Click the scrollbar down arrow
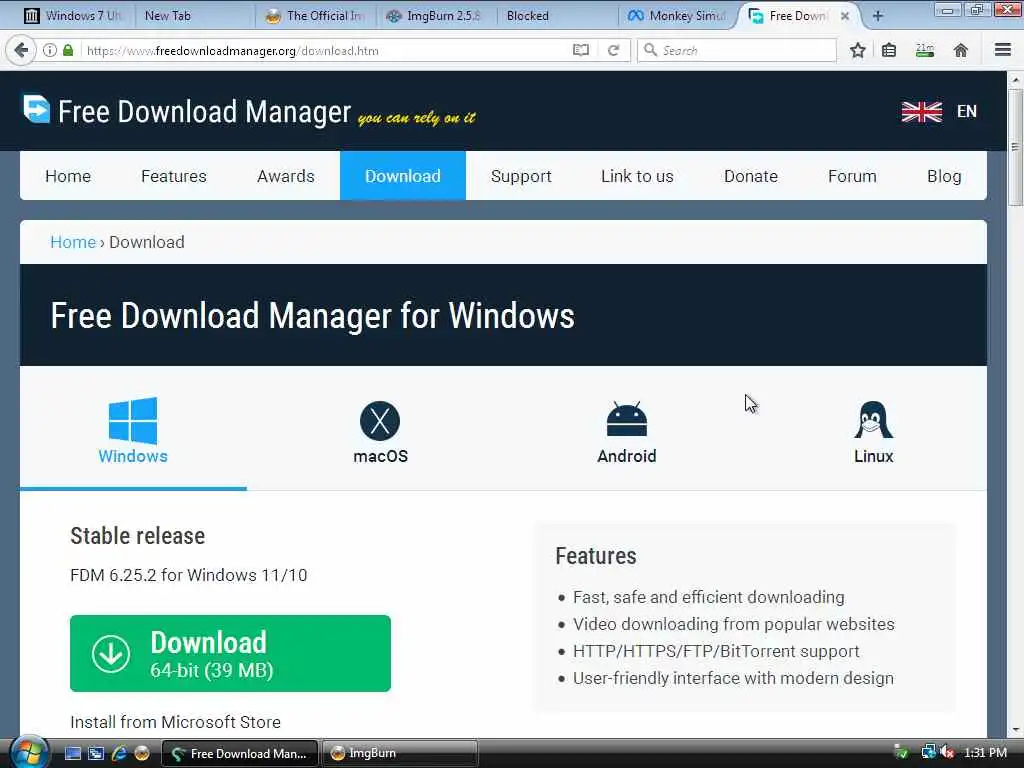Viewport: 1024px width, 768px height. (x=1015, y=730)
